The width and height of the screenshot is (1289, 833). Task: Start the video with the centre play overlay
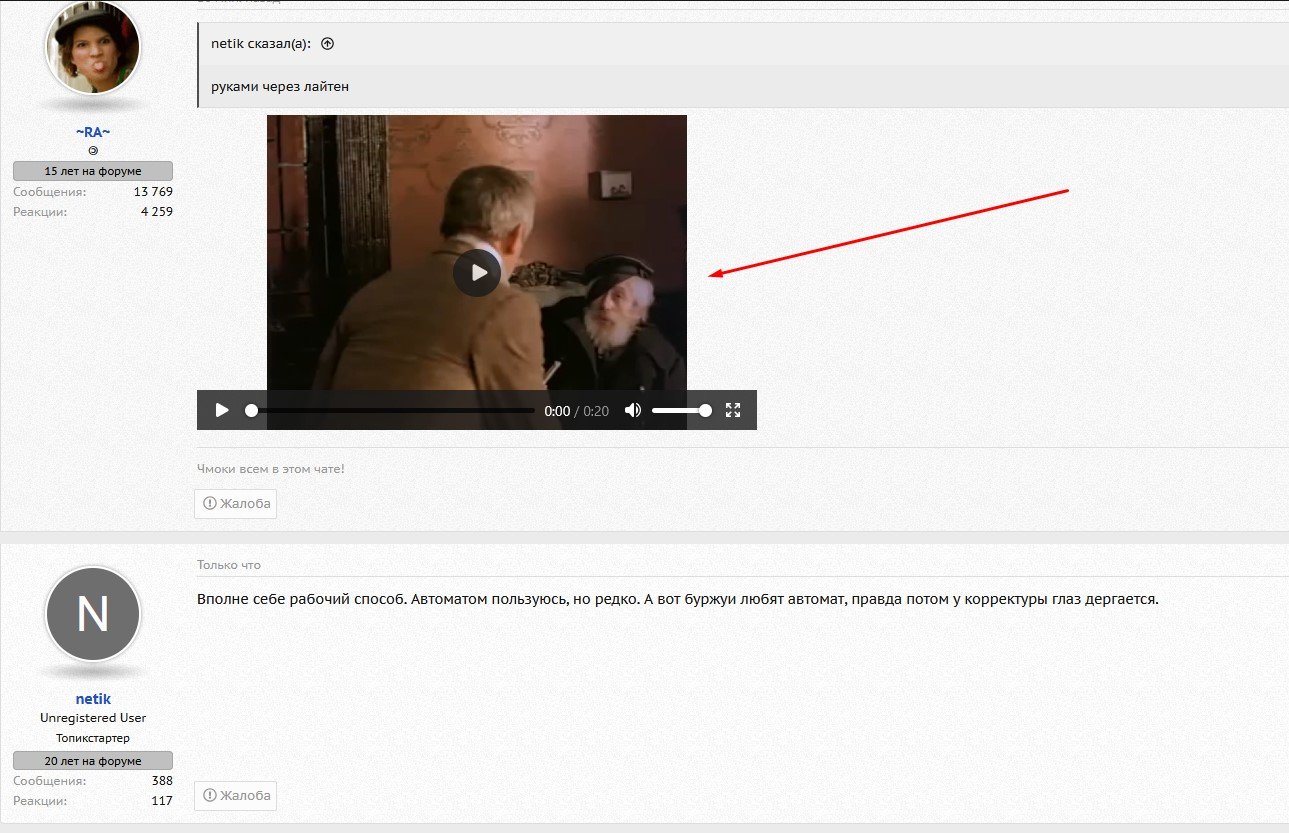[x=477, y=272]
